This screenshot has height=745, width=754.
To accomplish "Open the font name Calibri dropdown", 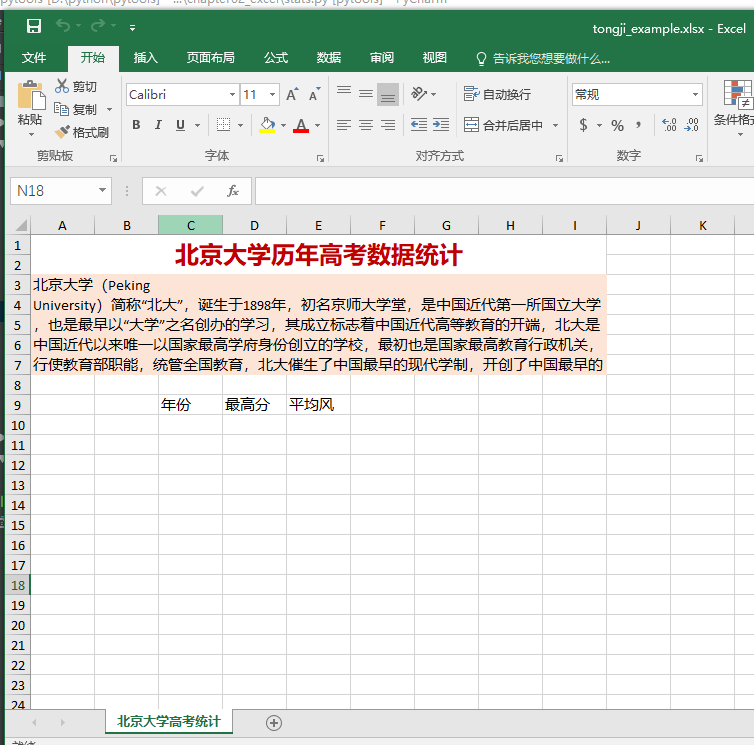I will (x=232, y=94).
